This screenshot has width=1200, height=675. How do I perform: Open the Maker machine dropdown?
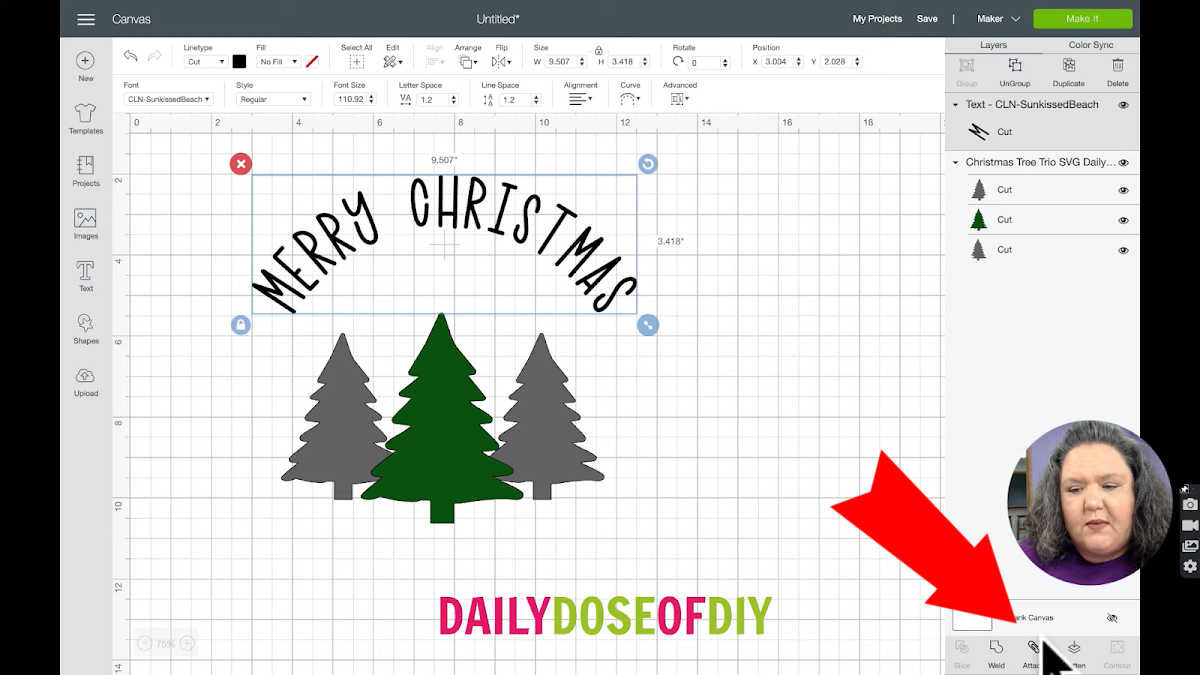pos(998,19)
